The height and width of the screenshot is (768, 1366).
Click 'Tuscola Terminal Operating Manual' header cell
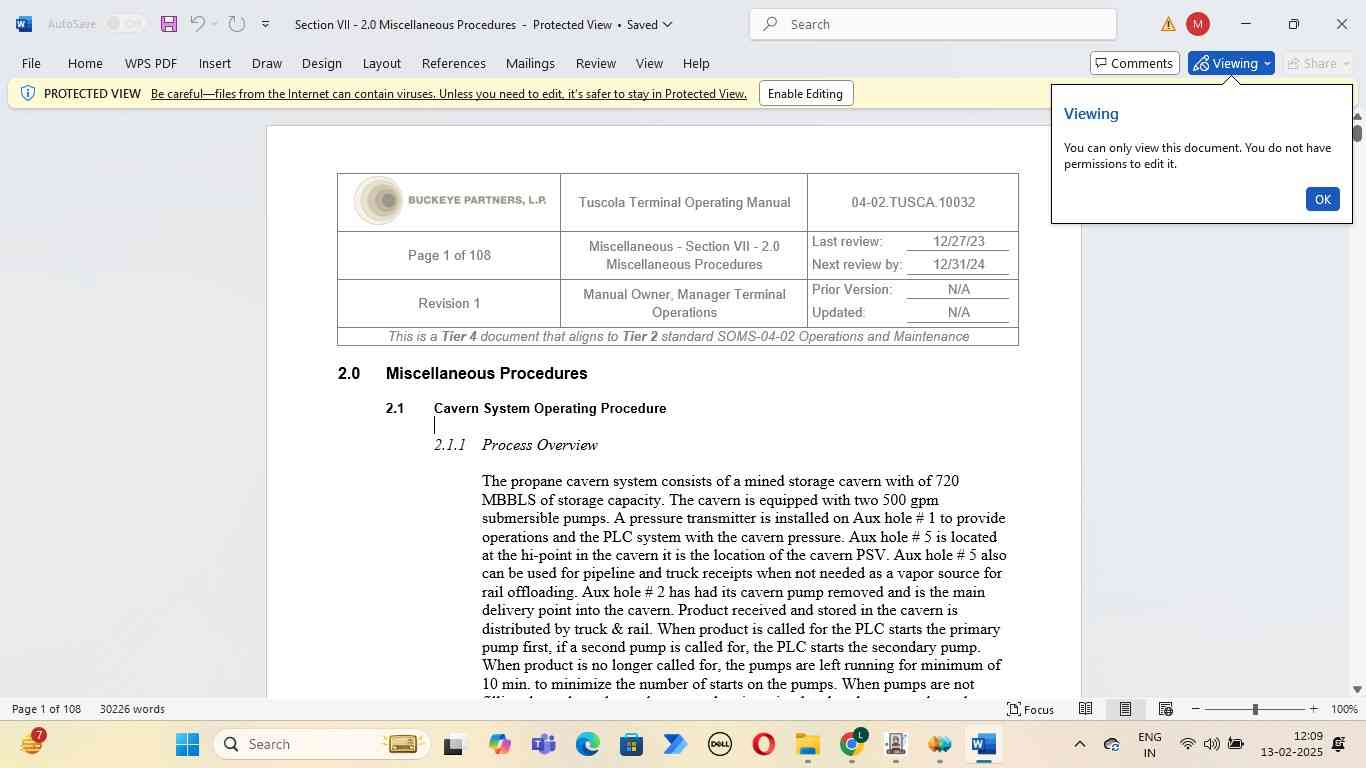point(684,202)
